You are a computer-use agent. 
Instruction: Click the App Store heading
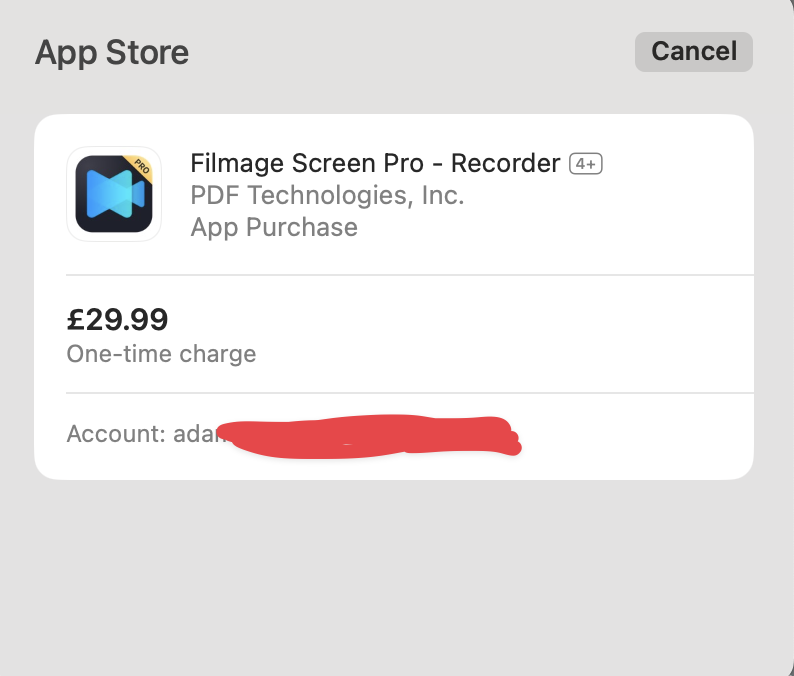[111, 52]
